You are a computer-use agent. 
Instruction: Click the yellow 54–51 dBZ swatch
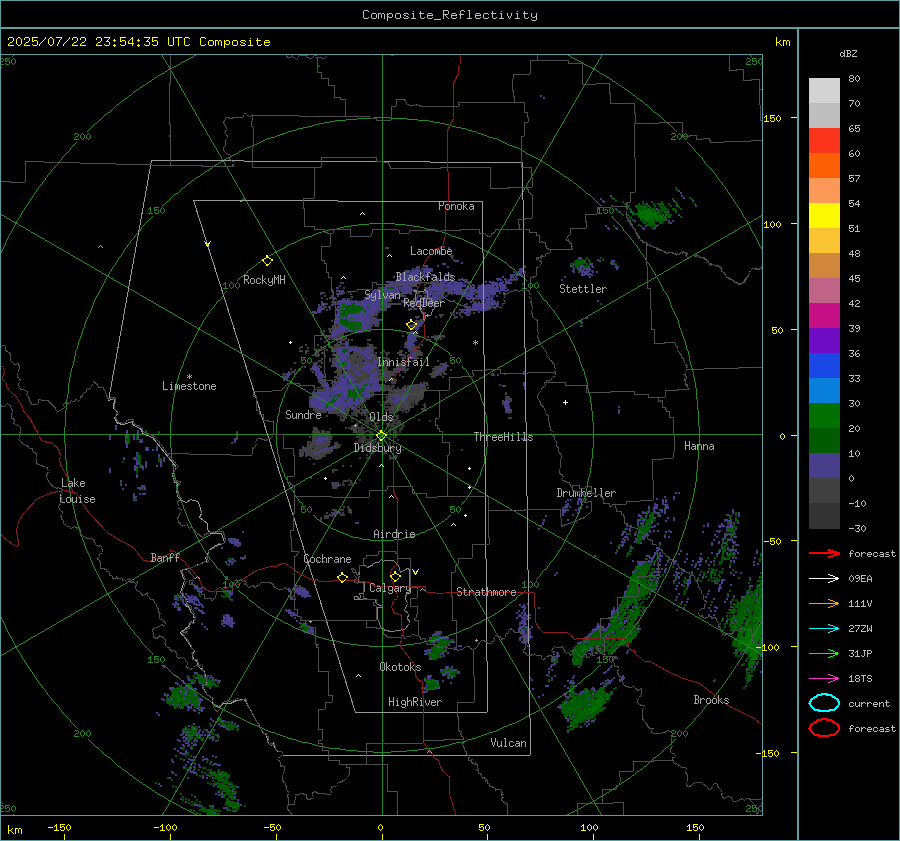[x=824, y=216]
